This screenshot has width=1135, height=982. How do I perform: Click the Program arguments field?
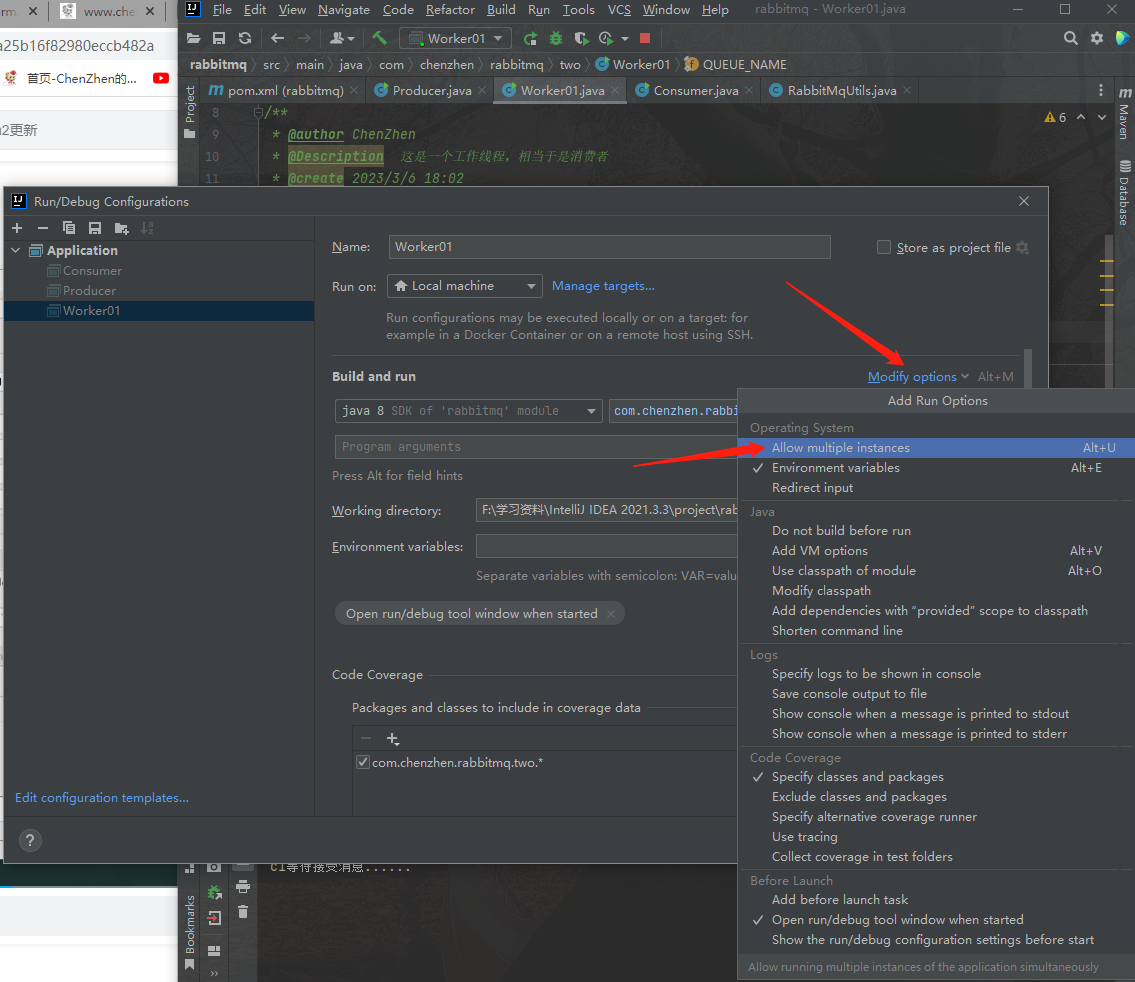(x=536, y=446)
